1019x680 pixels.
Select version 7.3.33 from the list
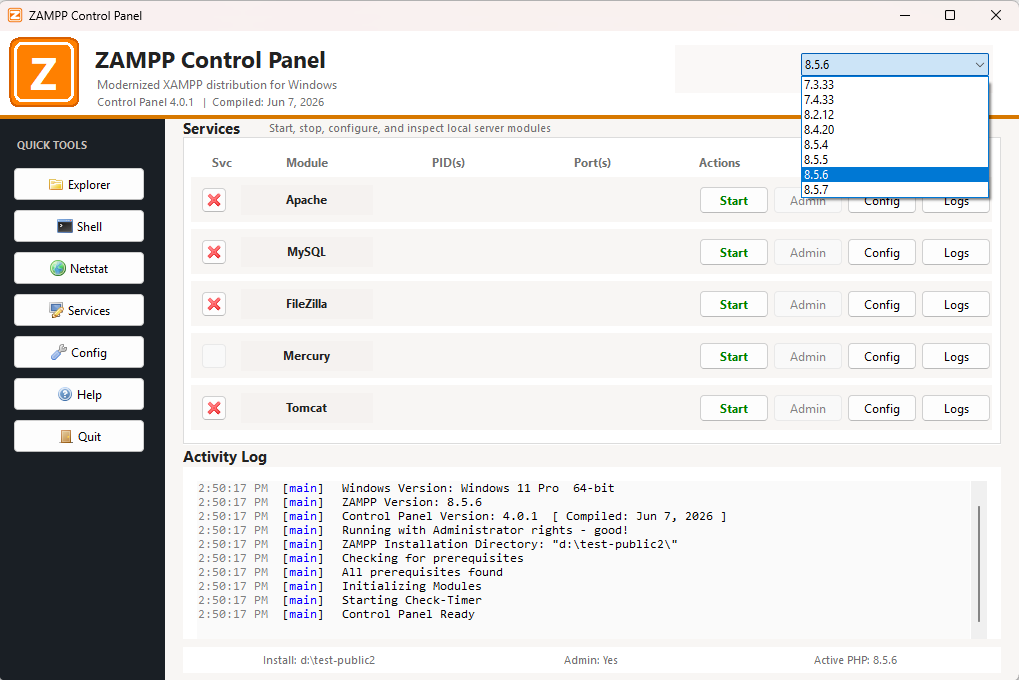(895, 85)
